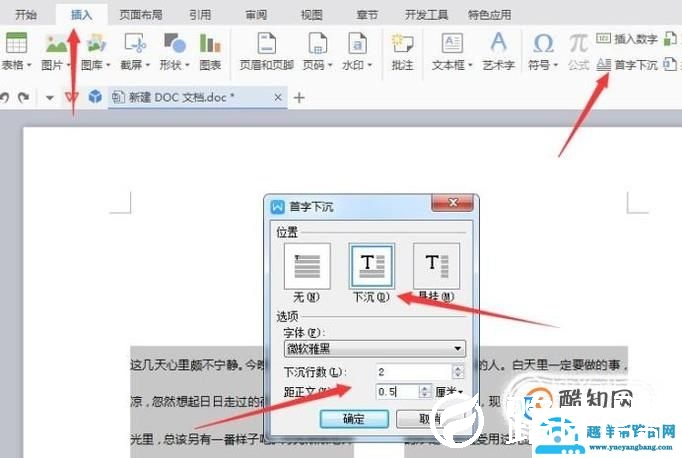Adjust the 距正文 spinner arrows

tap(425, 391)
